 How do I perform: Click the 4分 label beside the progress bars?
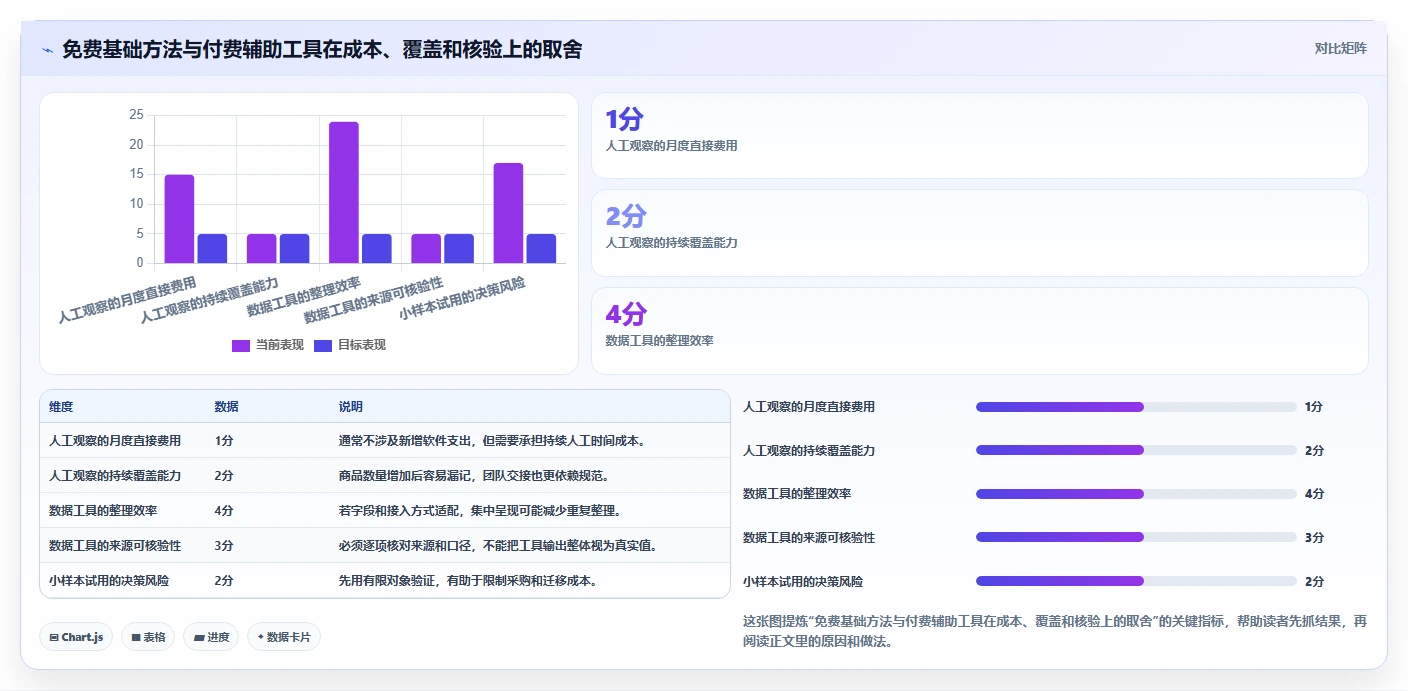1314,494
